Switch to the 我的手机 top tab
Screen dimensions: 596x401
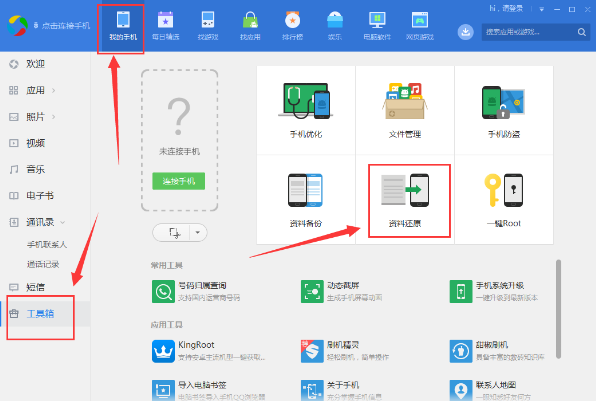(123, 26)
